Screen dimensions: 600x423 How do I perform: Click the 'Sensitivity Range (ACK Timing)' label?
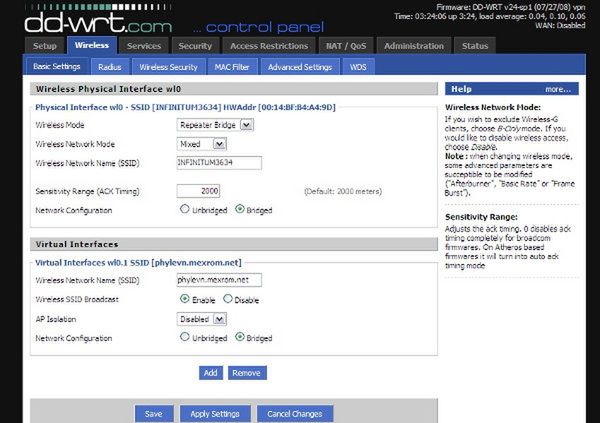(x=87, y=191)
